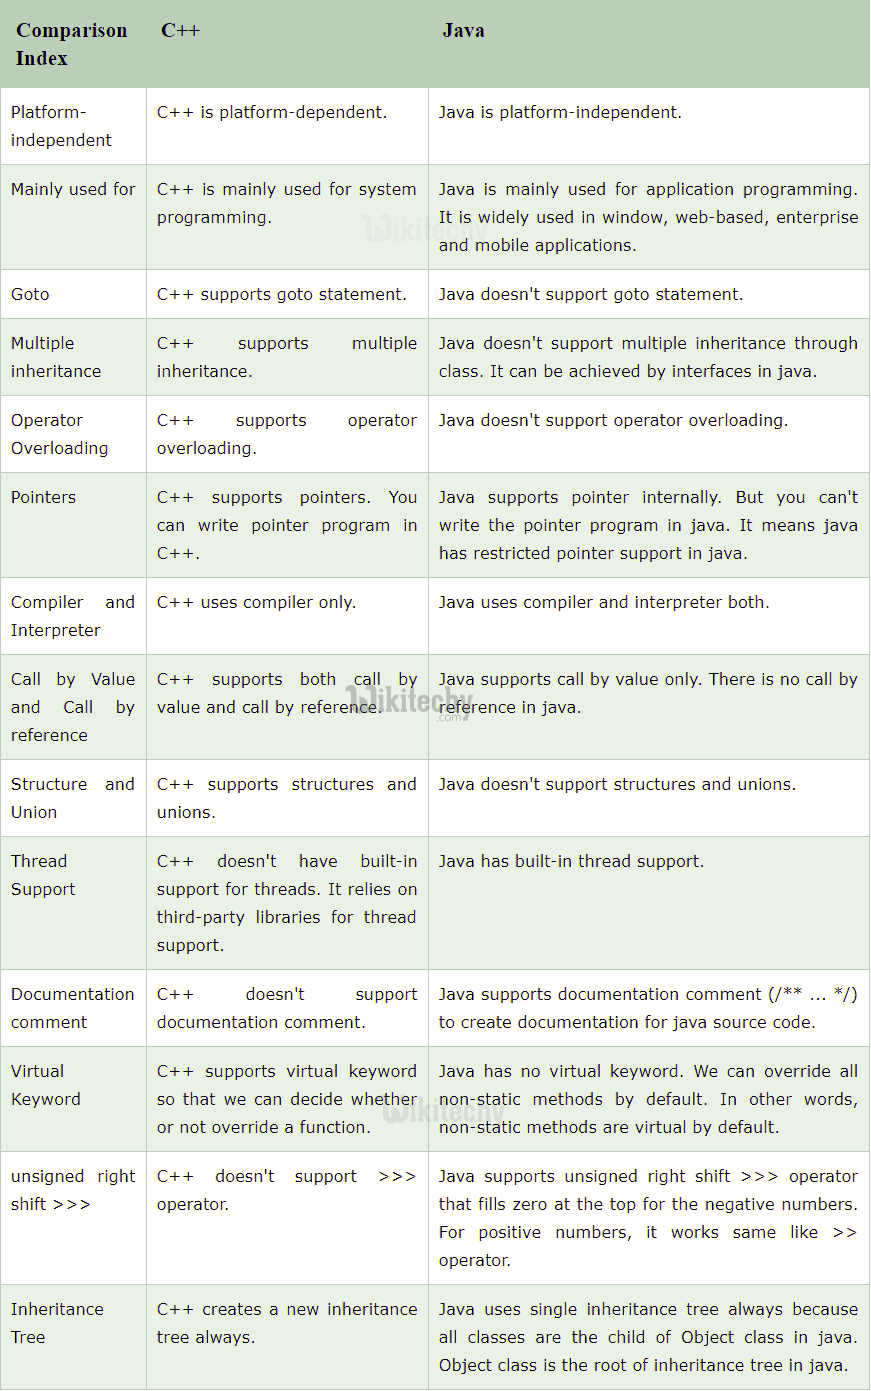The width and height of the screenshot is (871, 1391).
Task: Select the Virtual Keyword row label
Action: [46, 1085]
